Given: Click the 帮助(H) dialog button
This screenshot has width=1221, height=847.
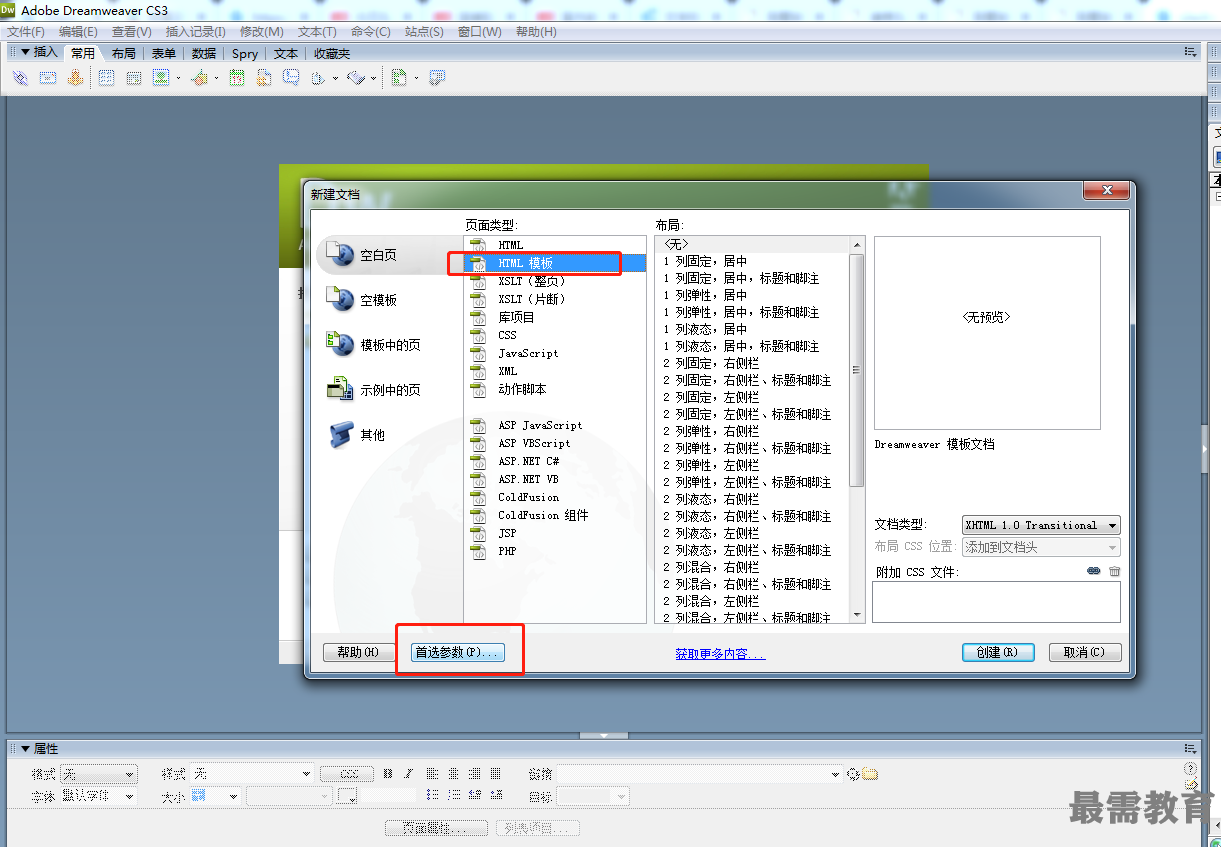Looking at the screenshot, I should (x=357, y=652).
